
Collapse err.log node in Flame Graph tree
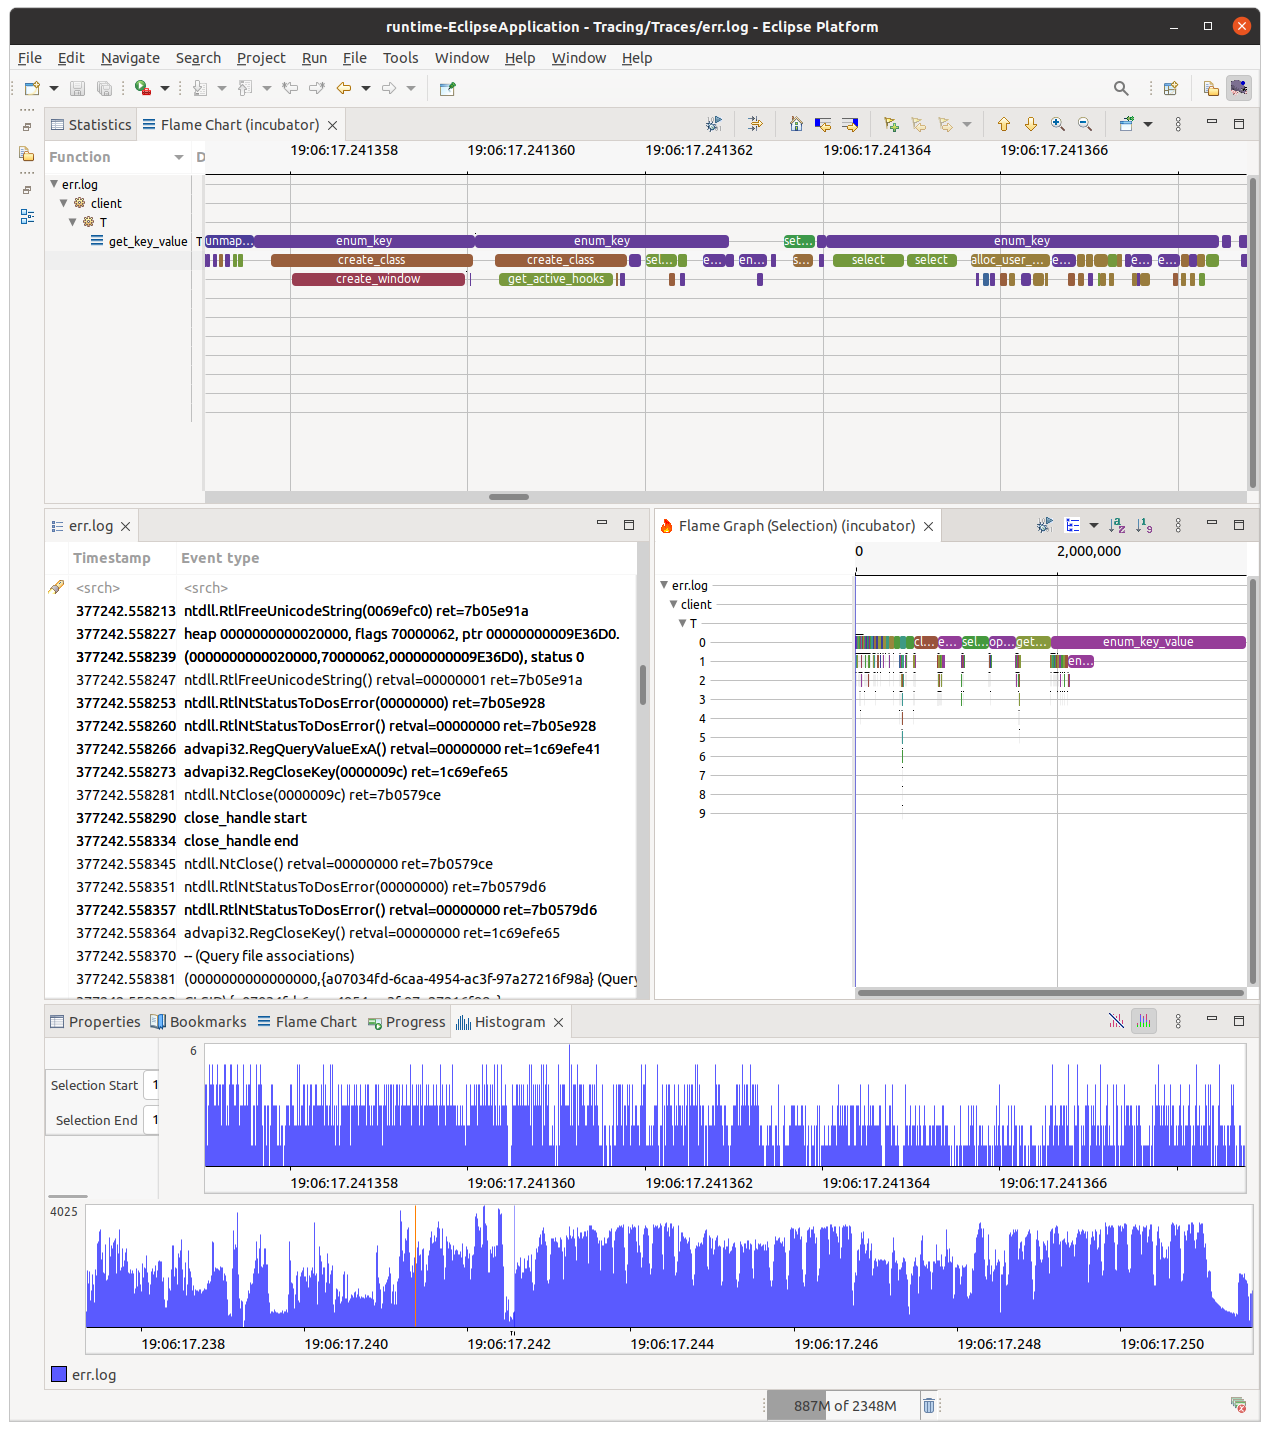click(x=664, y=585)
